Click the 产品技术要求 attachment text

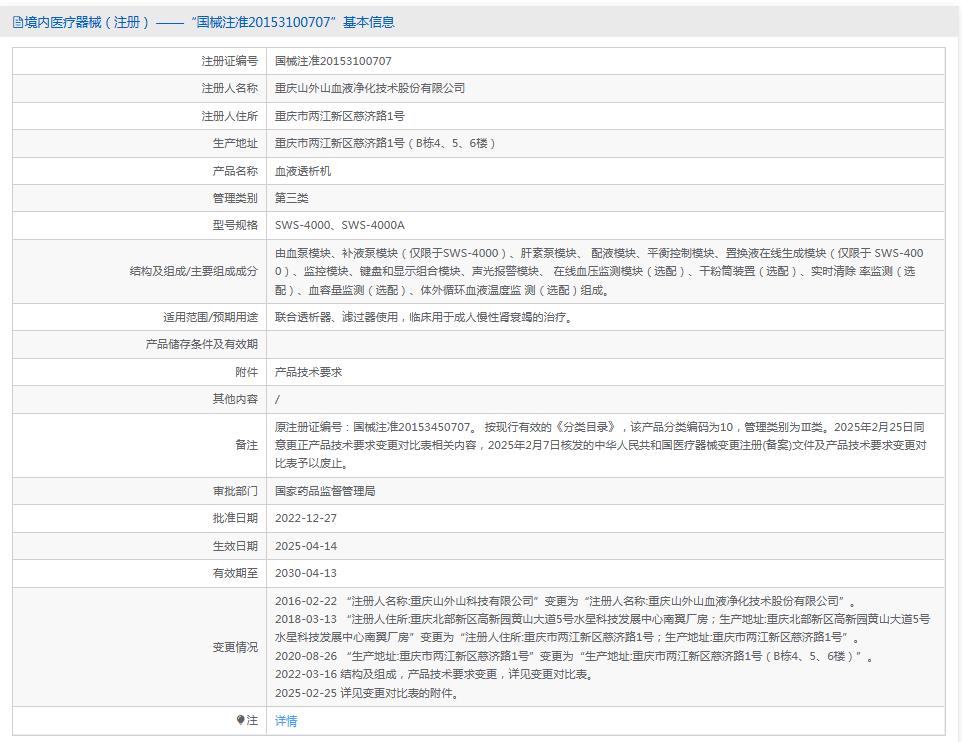click(308, 371)
